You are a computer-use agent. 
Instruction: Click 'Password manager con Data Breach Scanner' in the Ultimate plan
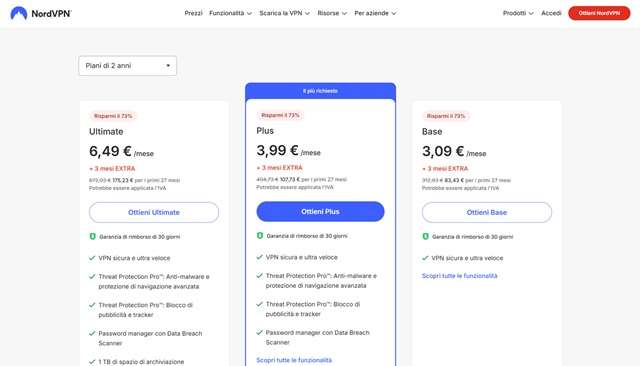(150, 338)
